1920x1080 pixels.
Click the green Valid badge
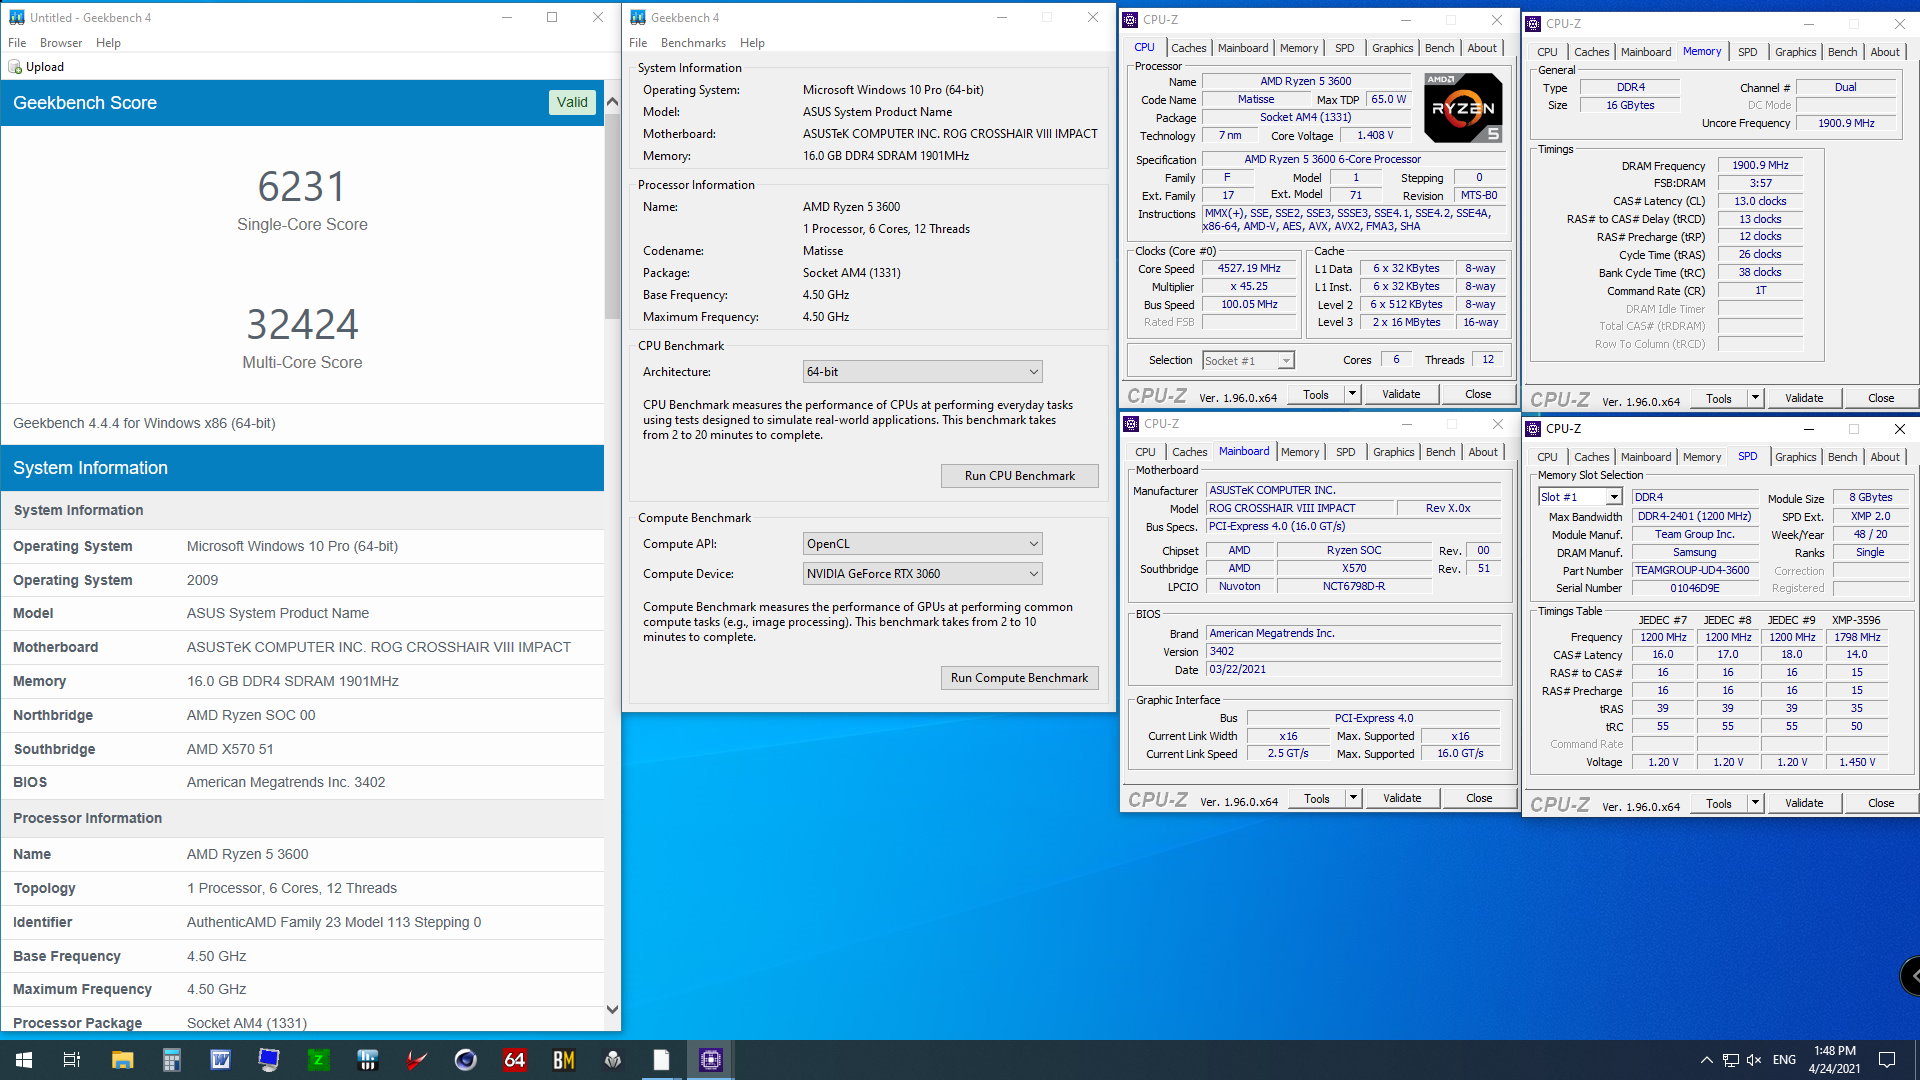[572, 102]
